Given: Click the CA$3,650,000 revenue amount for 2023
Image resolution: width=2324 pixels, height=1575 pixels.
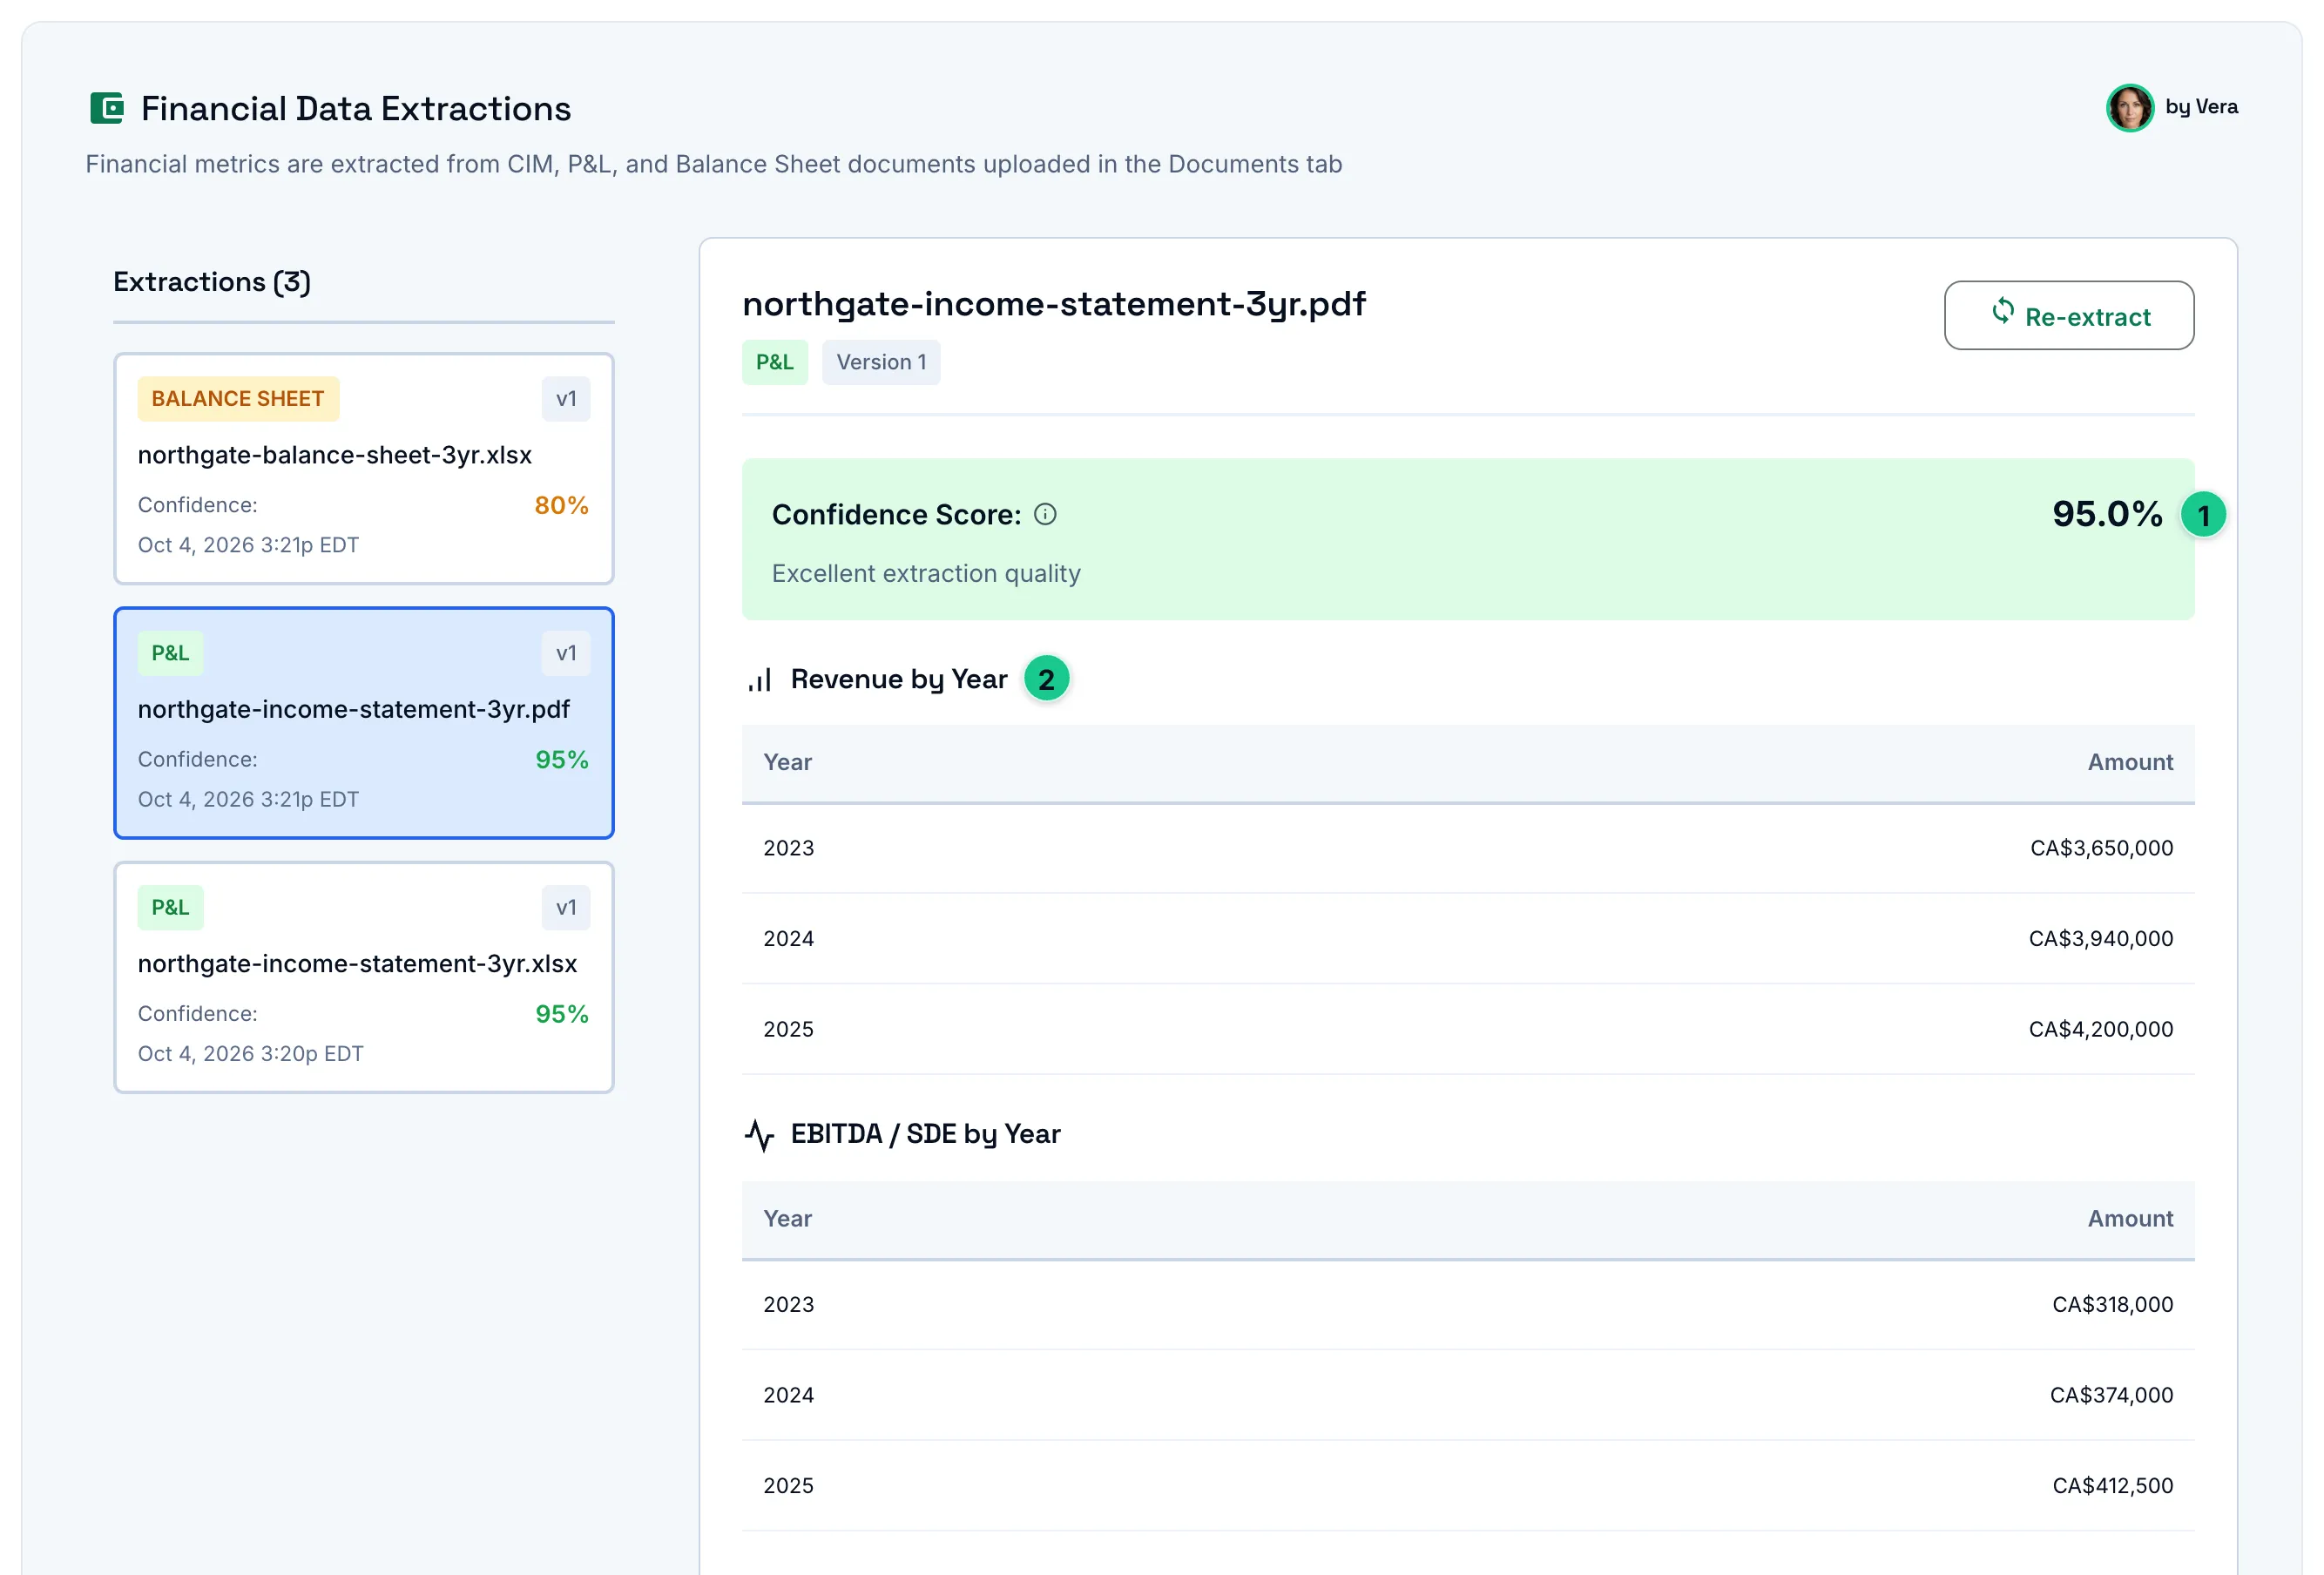Looking at the screenshot, I should 2101,848.
